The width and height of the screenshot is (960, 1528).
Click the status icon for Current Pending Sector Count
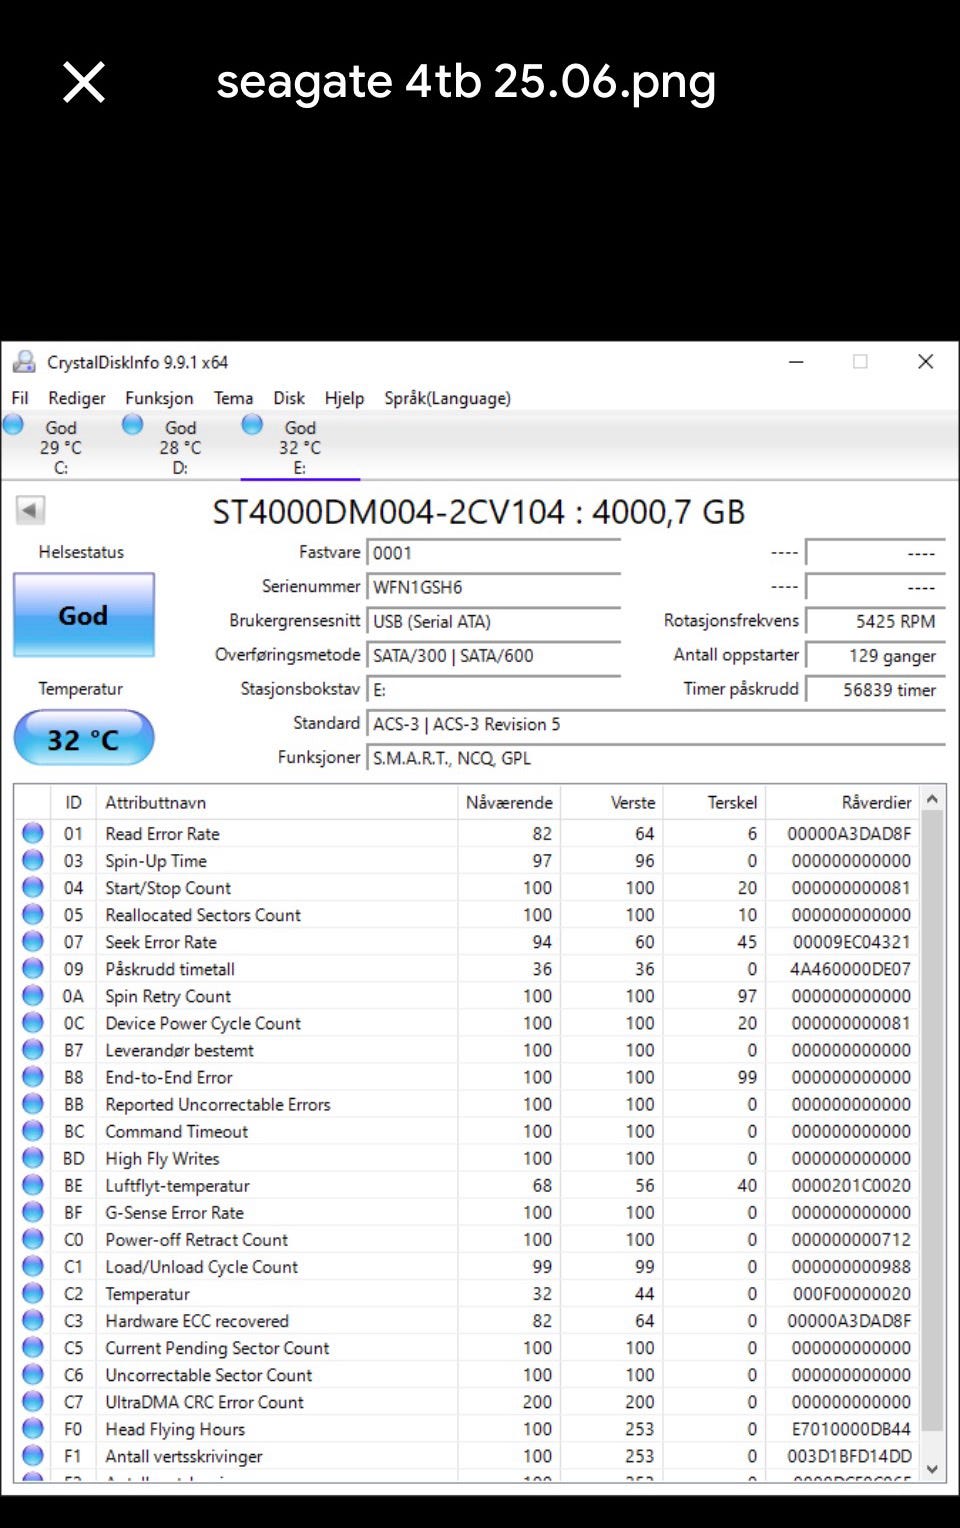33,1347
